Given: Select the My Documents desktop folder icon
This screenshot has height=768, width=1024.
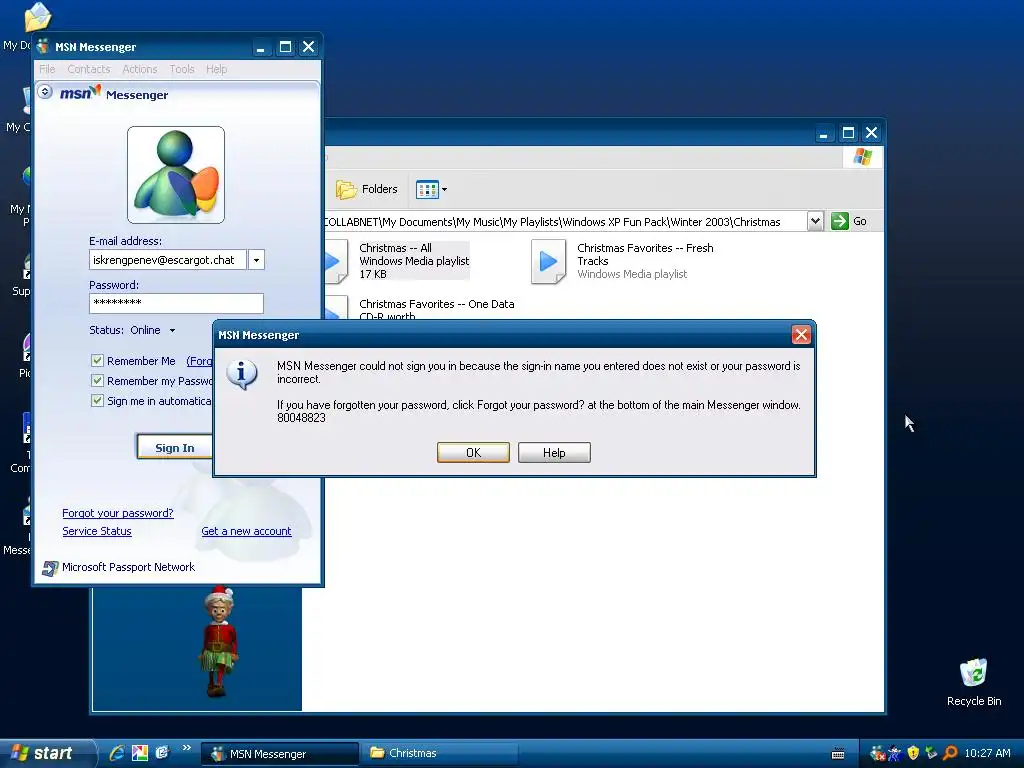Looking at the screenshot, I should tap(37, 17).
